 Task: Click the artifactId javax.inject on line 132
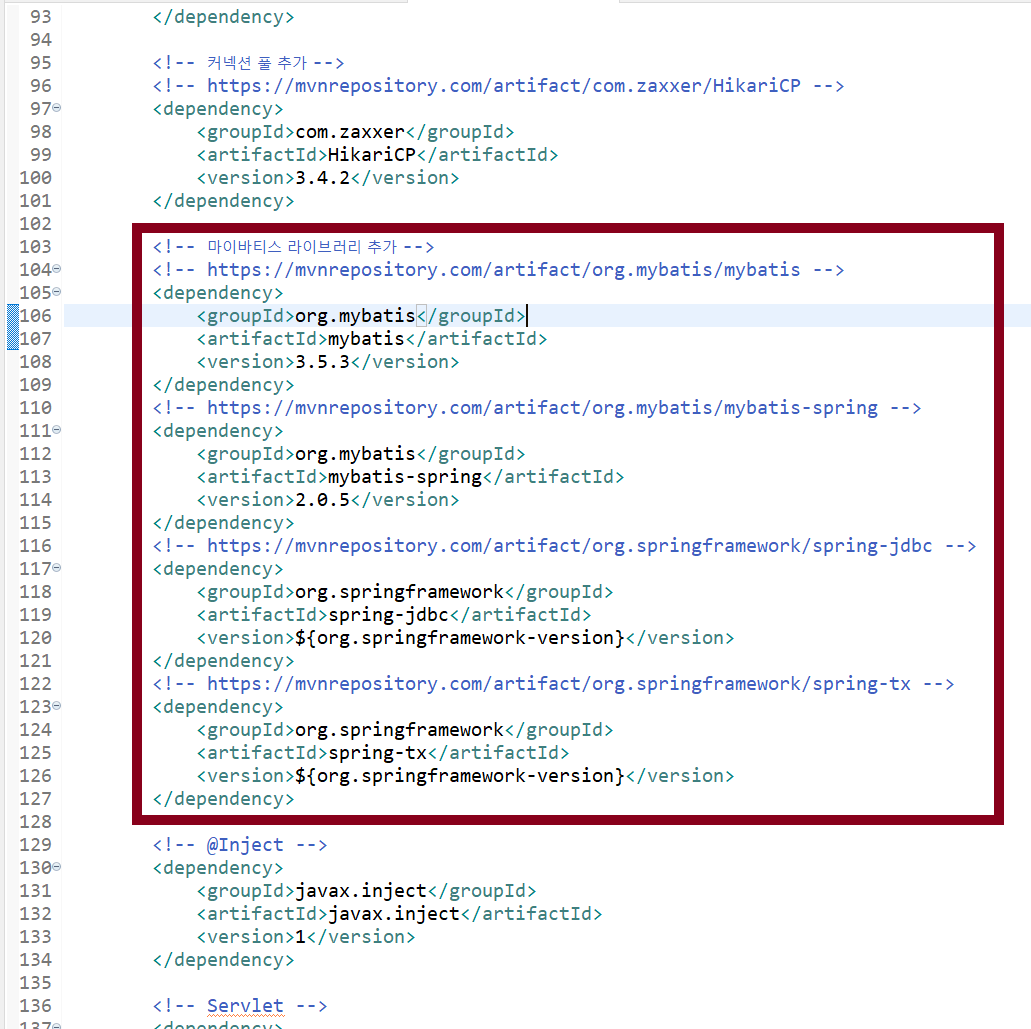(394, 915)
